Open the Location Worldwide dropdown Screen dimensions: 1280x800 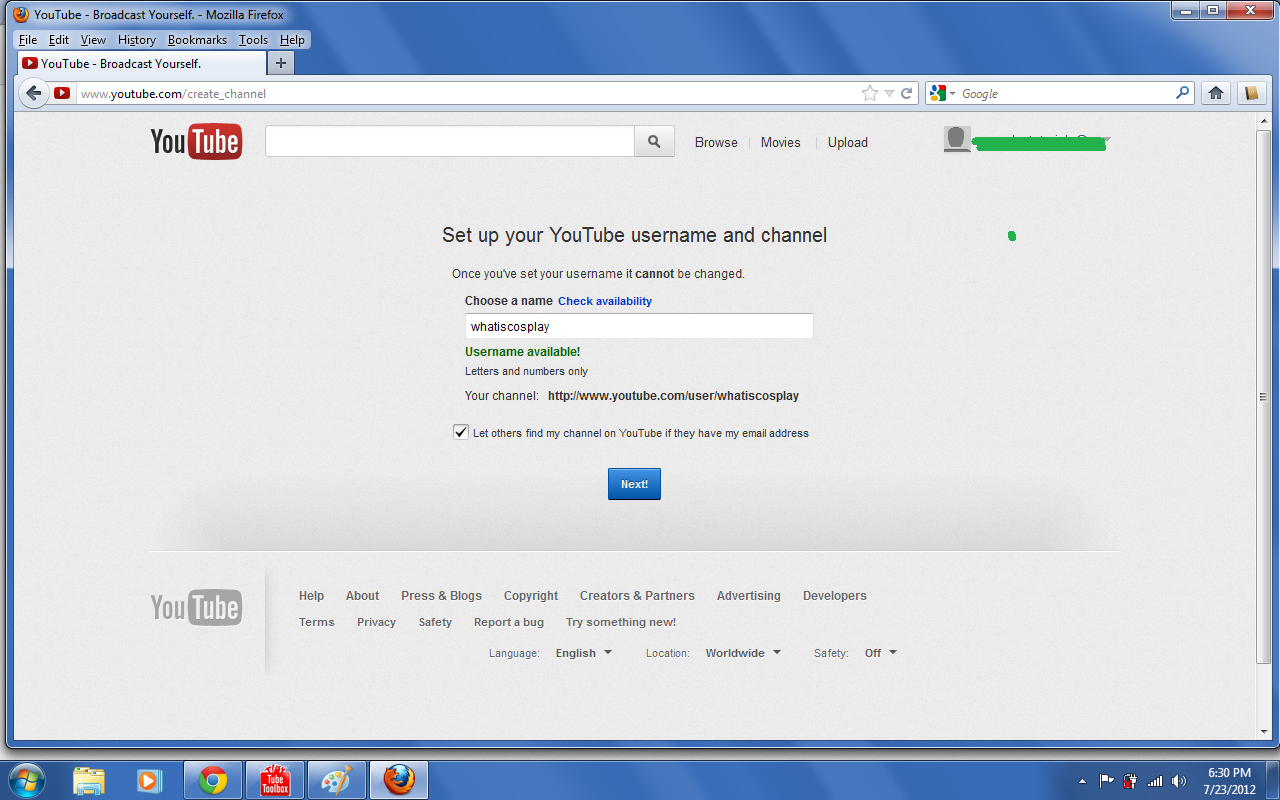click(743, 653)
